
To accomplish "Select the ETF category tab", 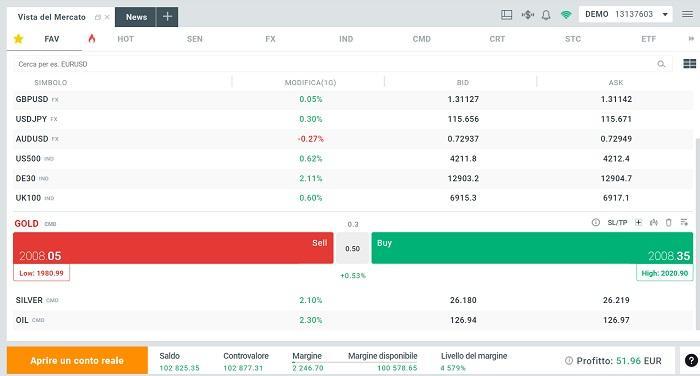I will point(648,39).
